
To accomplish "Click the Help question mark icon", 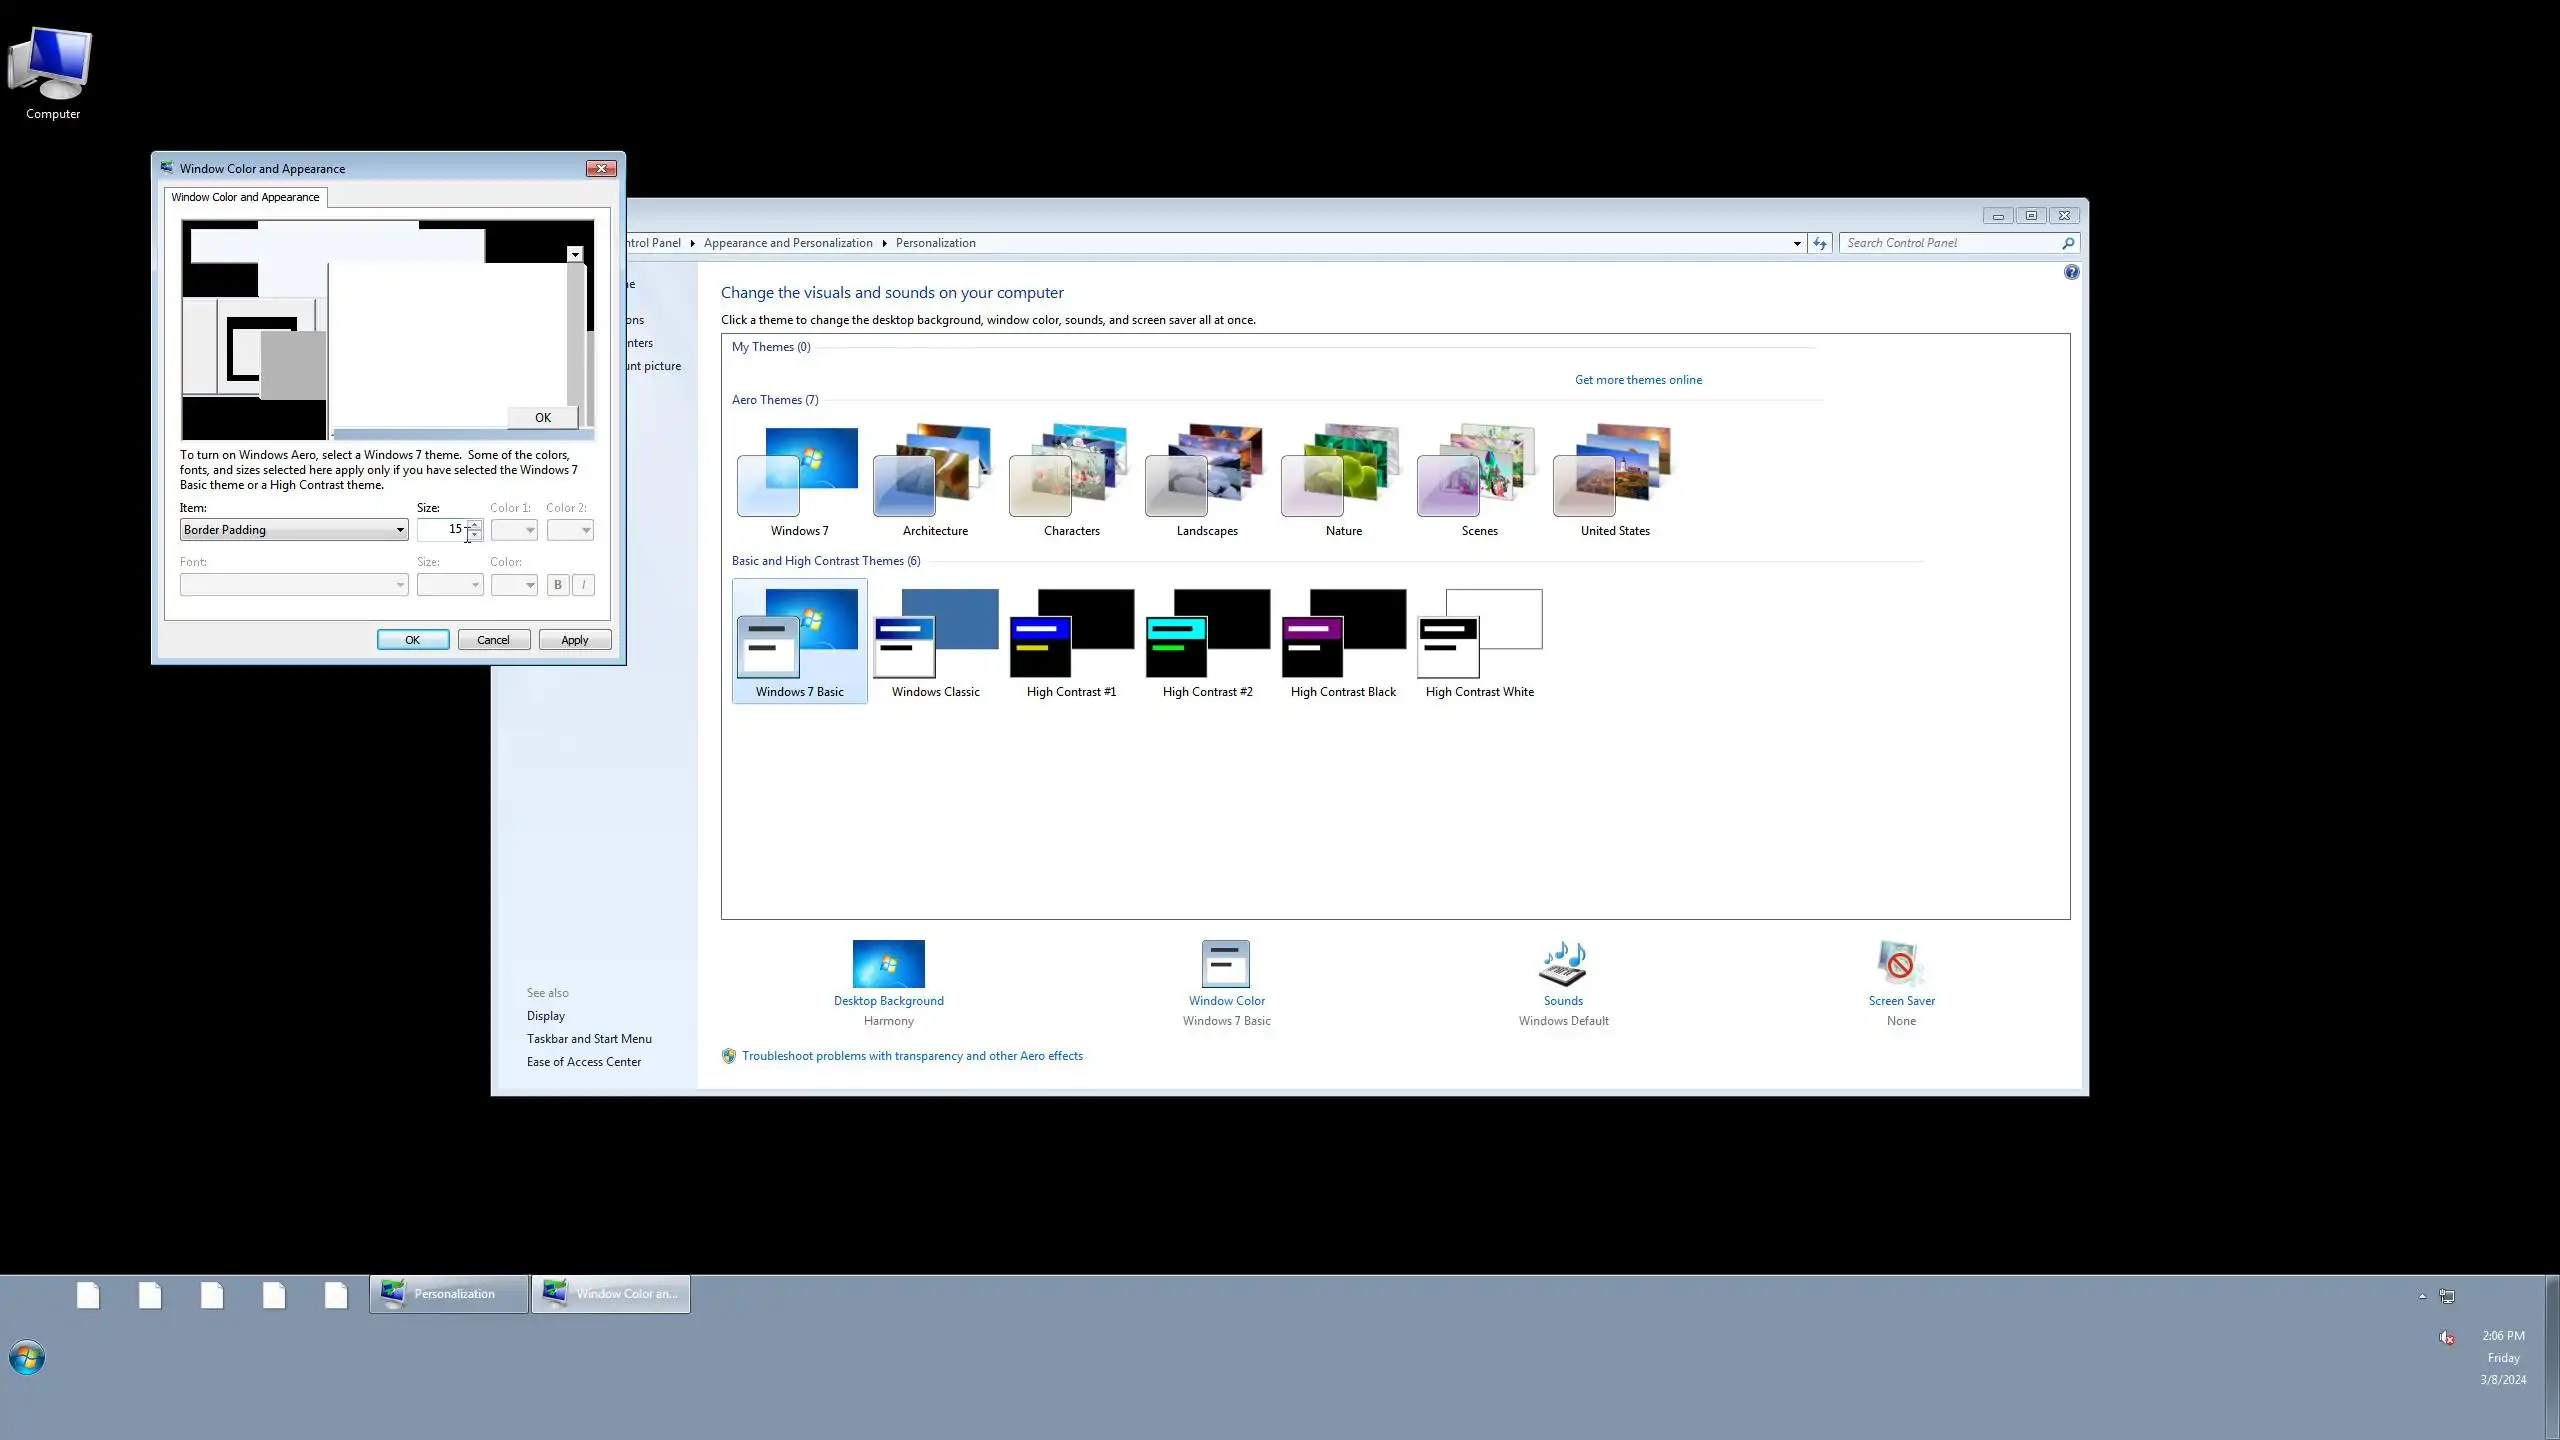I will pos(2071,272).
